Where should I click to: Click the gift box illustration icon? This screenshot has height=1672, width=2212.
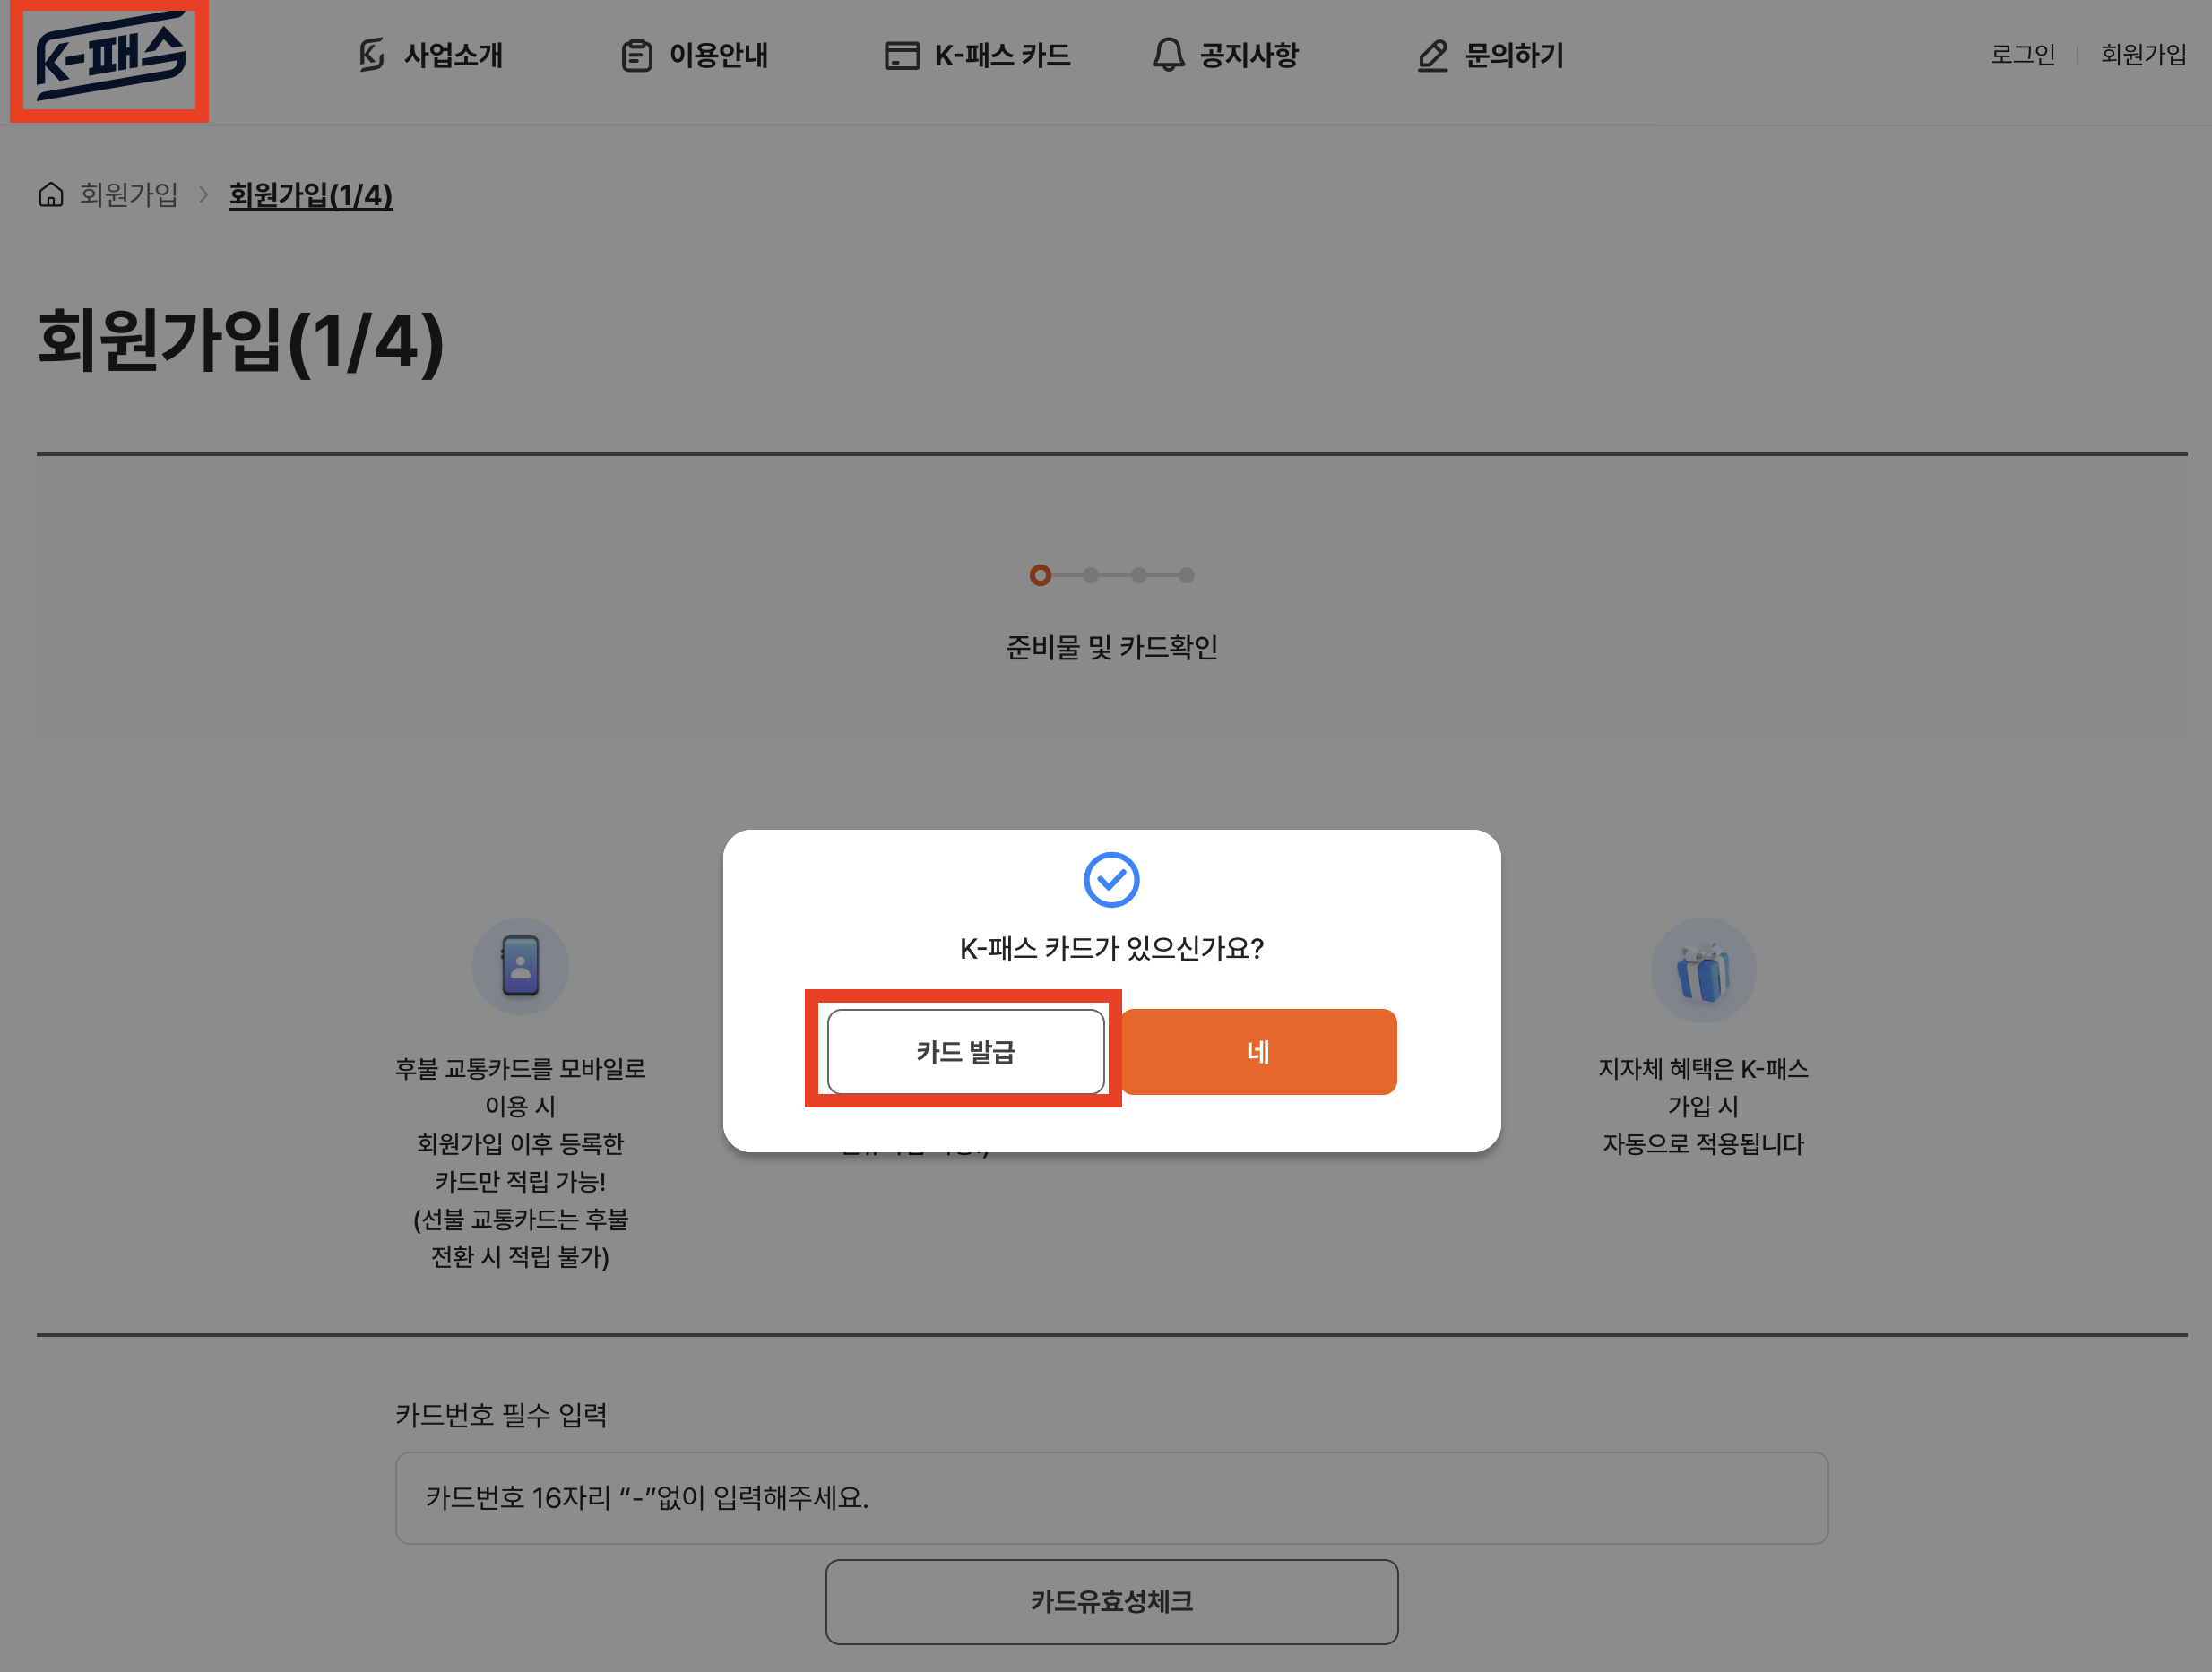[1702, 970]
